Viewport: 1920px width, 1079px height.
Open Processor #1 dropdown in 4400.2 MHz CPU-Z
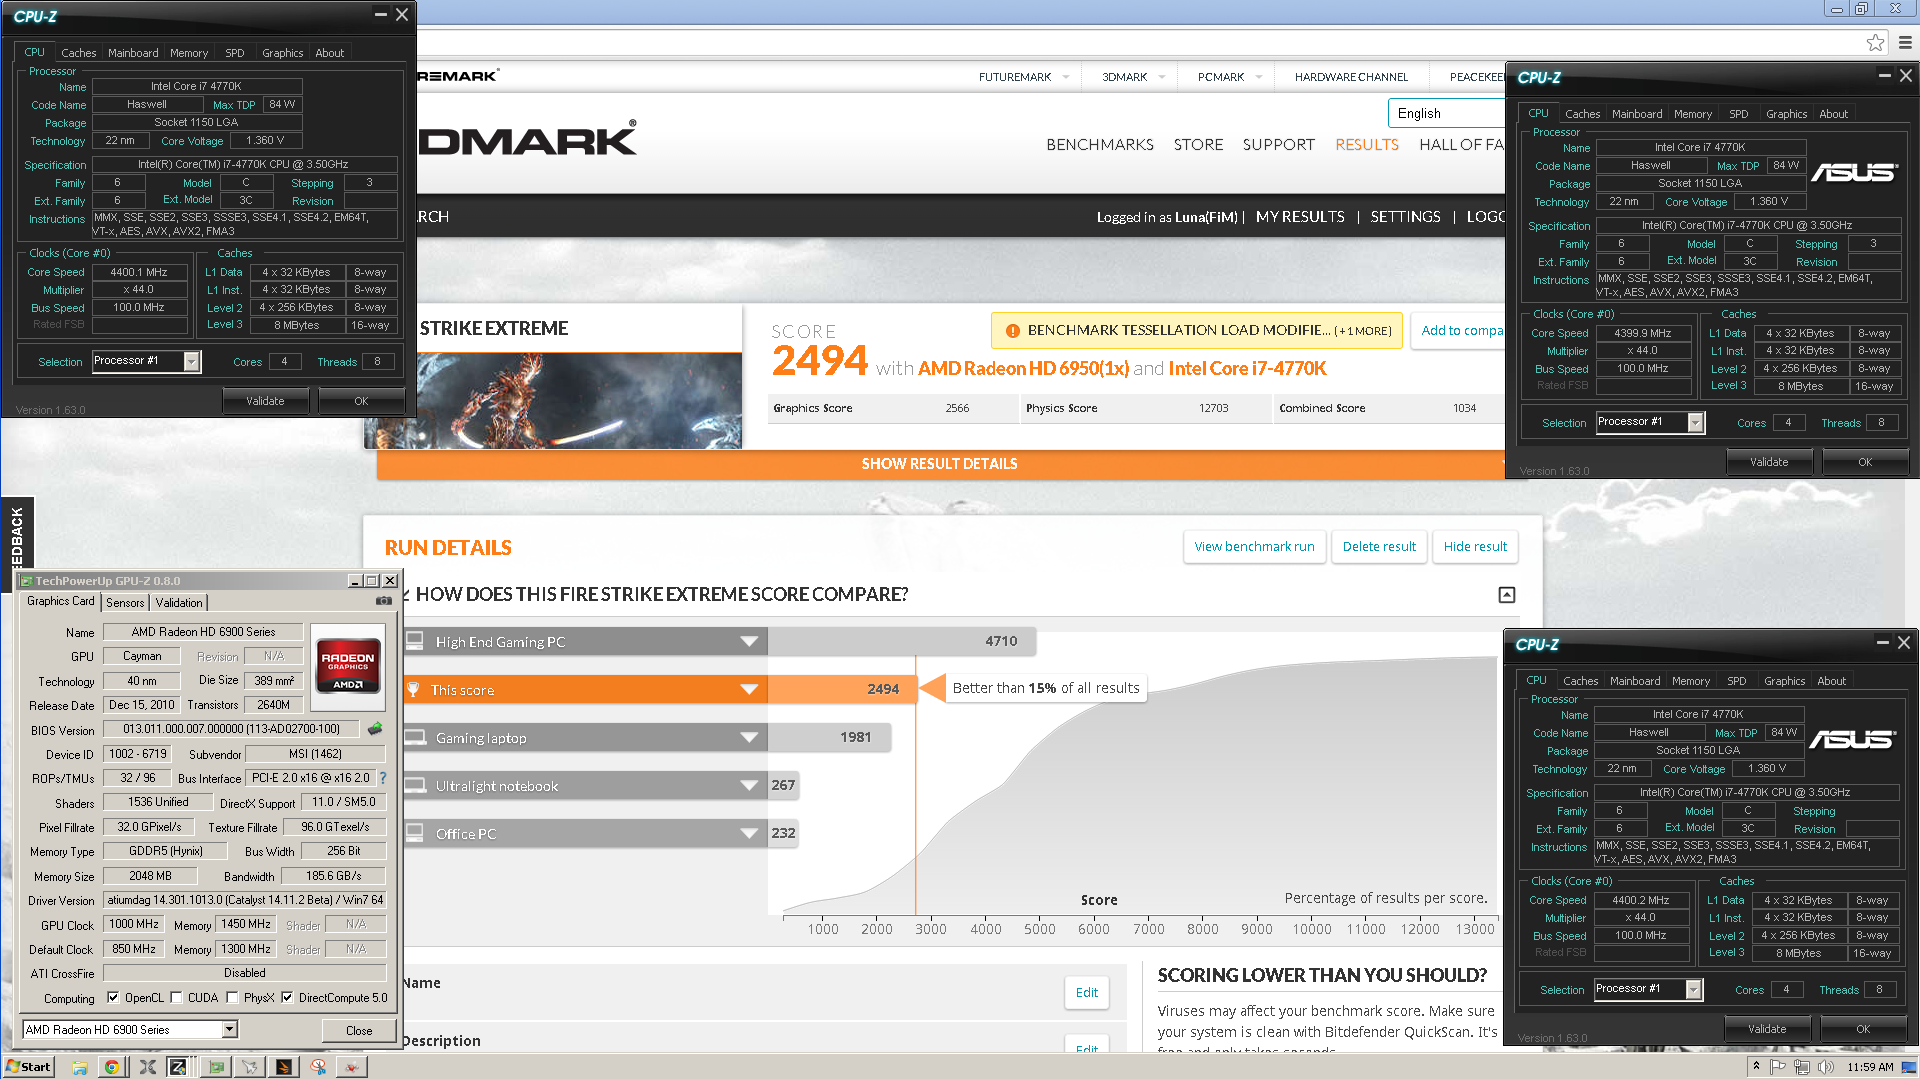coord(1693,990)
